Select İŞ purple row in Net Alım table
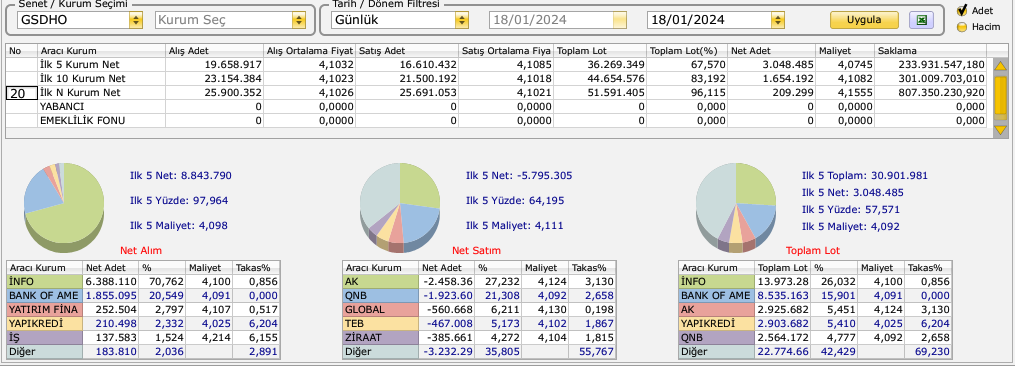1015x366 pixels. tap(143, 337)
